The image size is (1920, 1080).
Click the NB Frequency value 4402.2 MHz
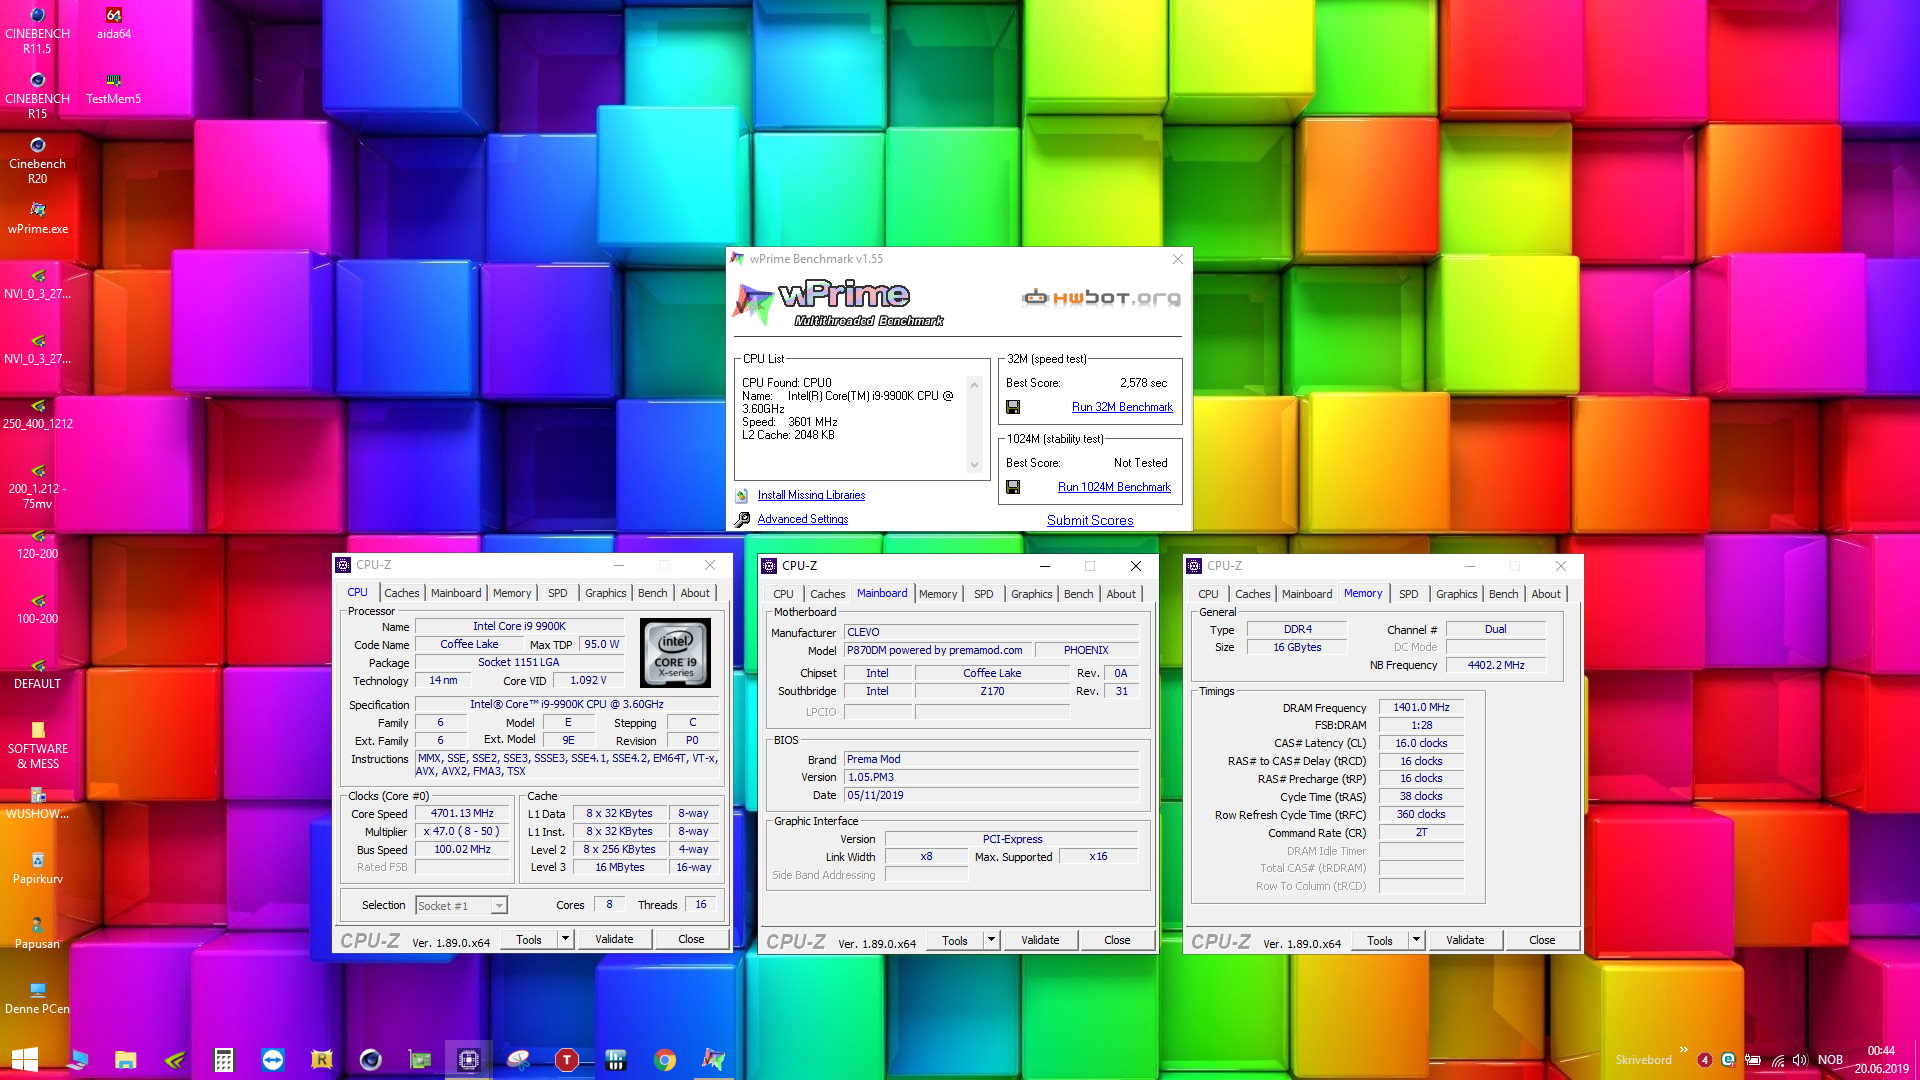coord(1496,665)
